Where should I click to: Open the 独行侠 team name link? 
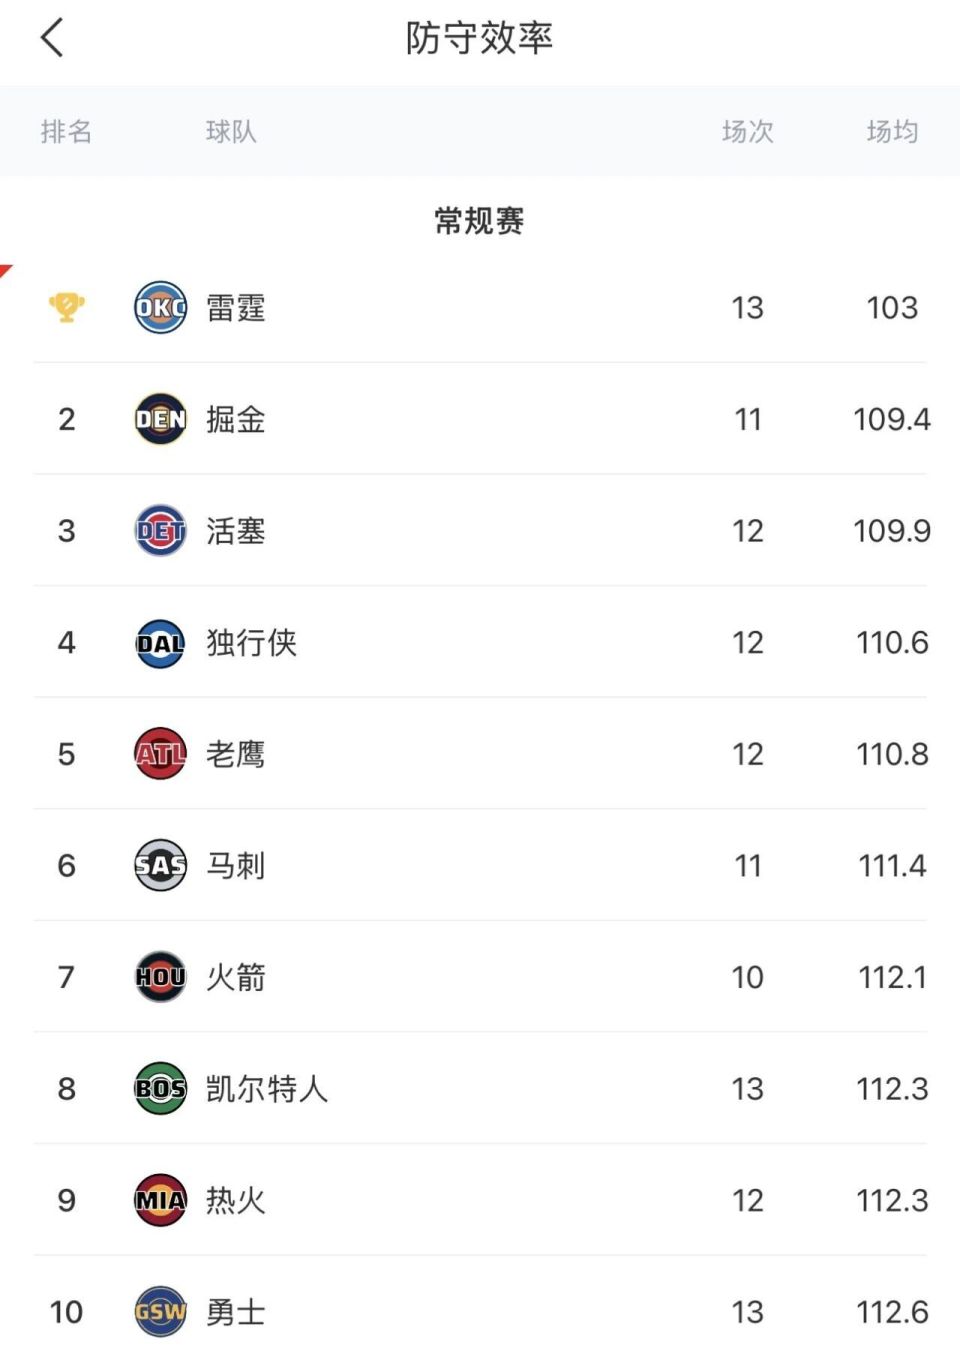coord(251,643)
